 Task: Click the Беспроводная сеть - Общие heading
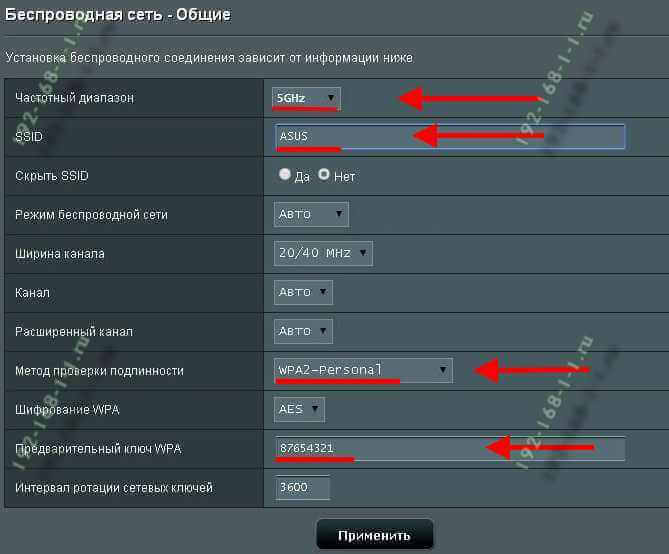118,15
